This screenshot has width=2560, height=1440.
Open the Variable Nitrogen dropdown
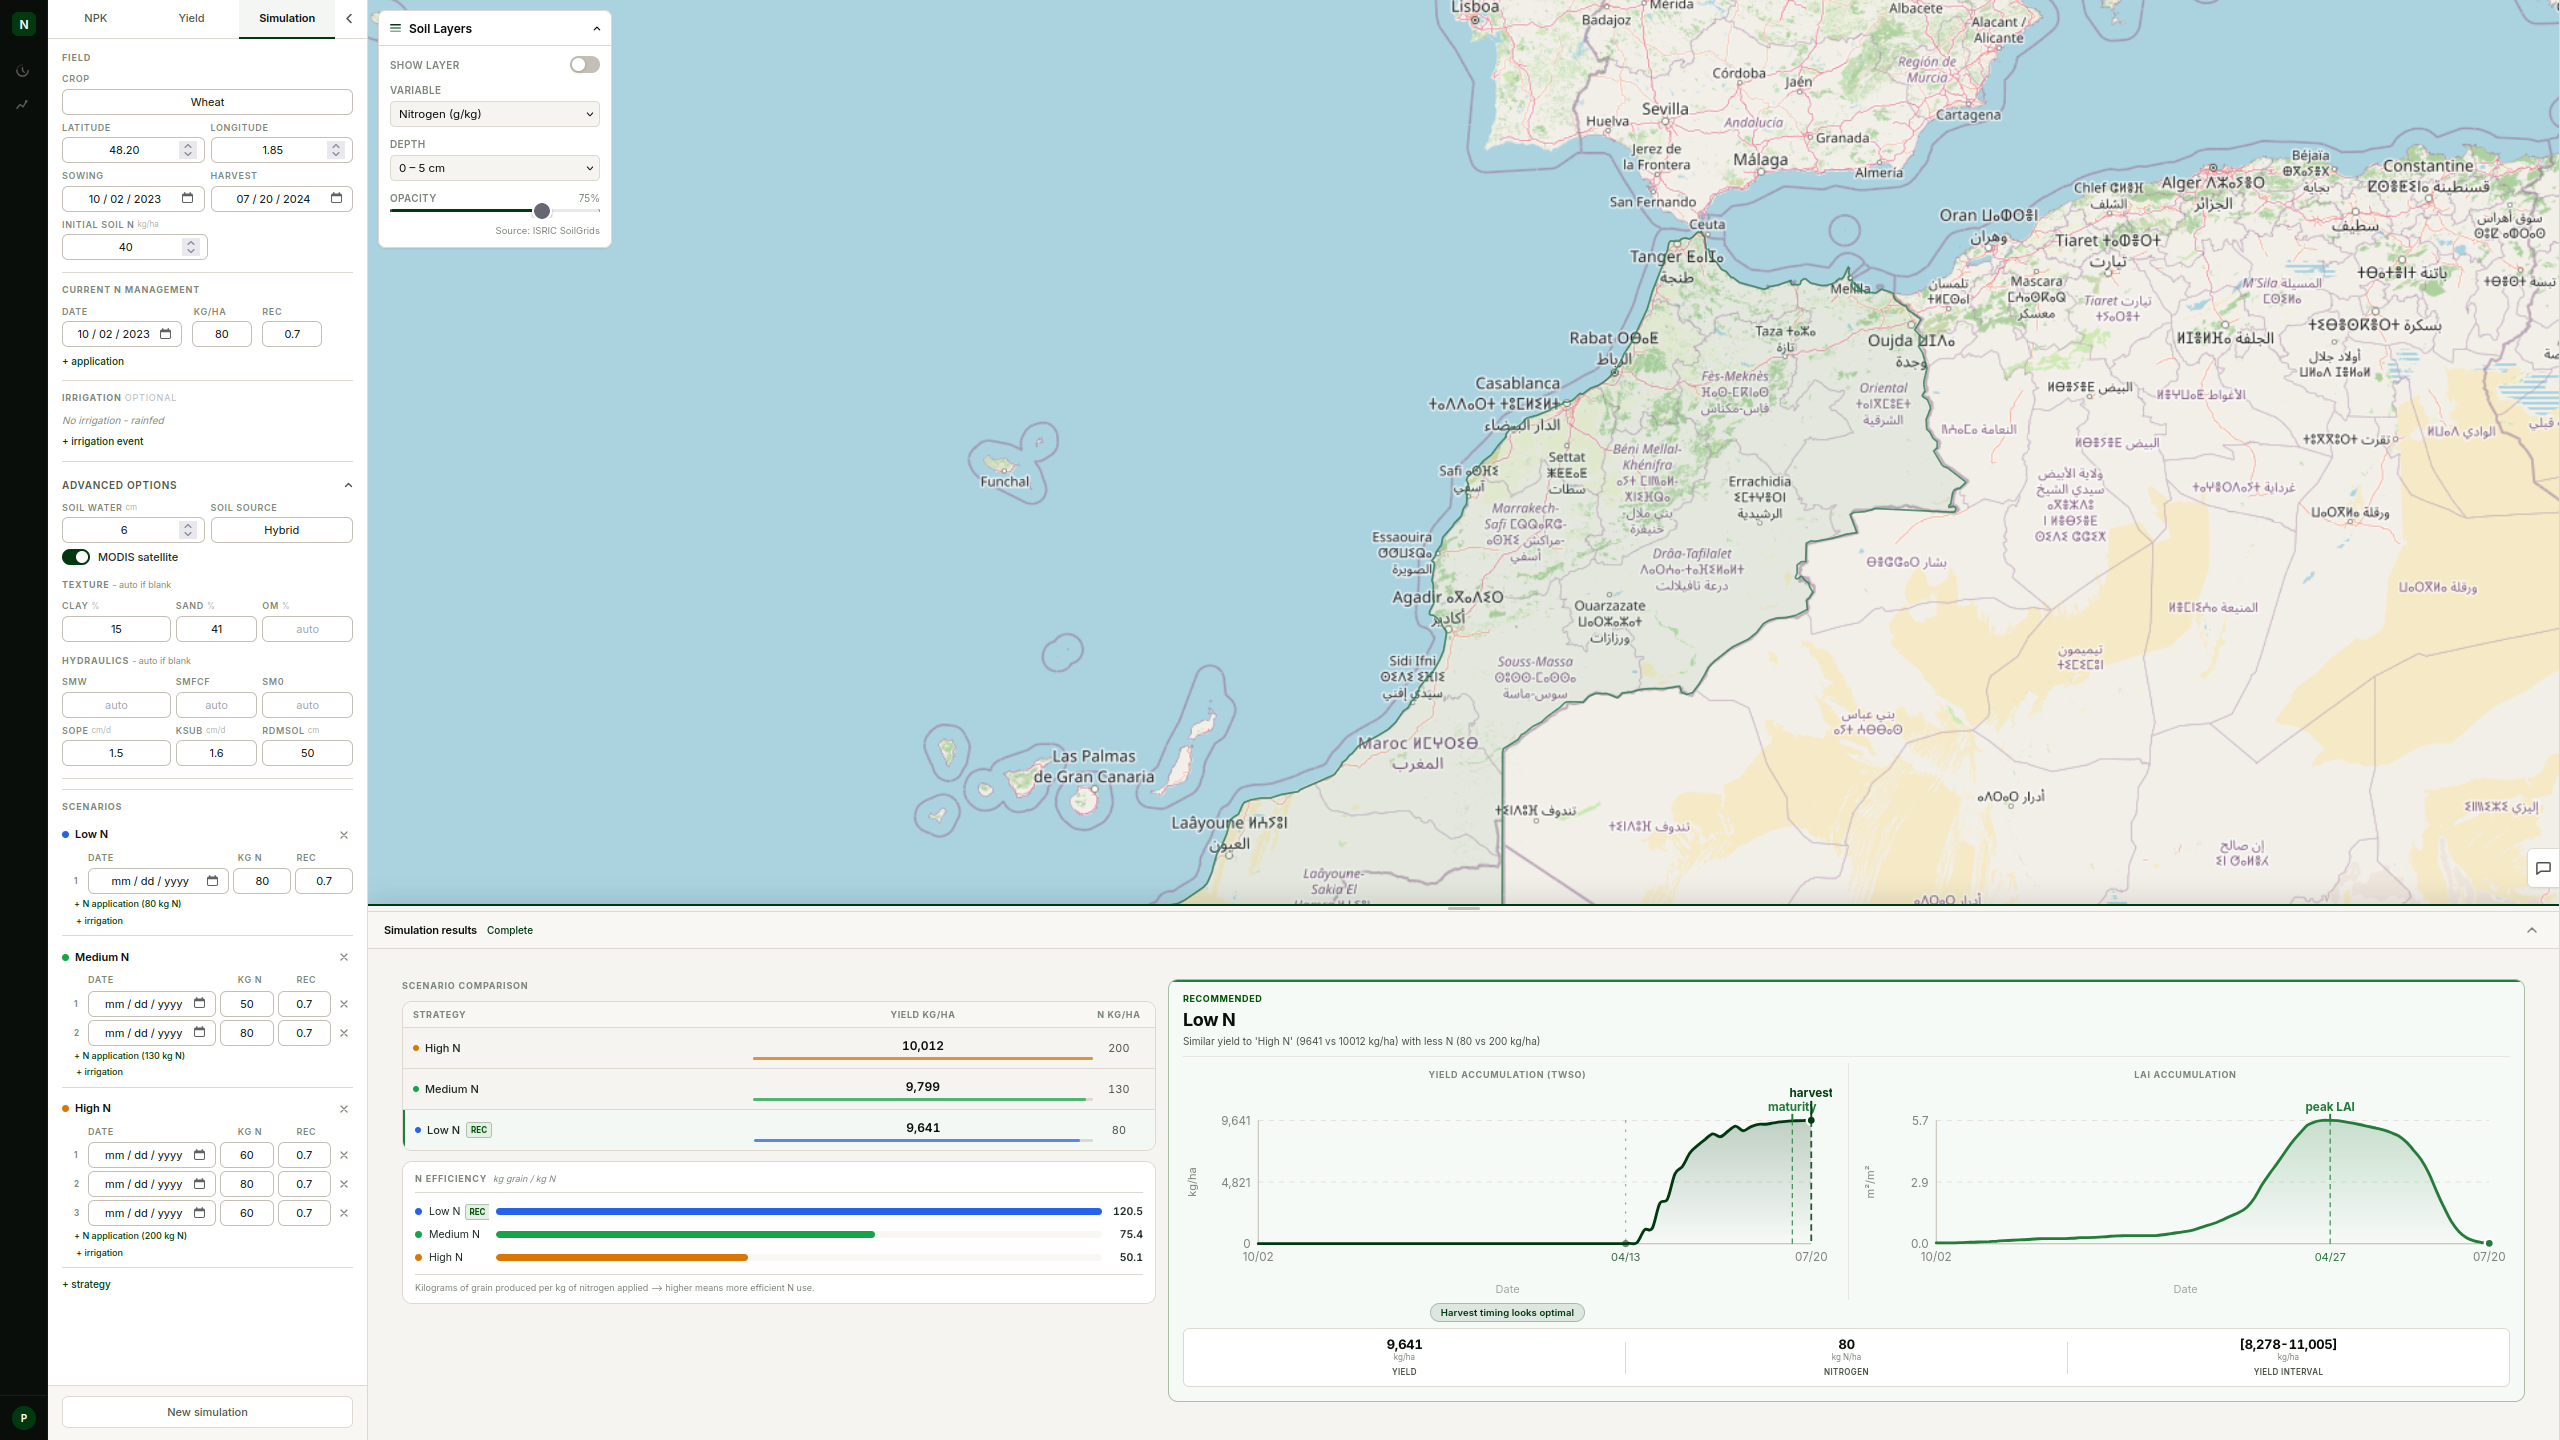[x=495, y=114]
